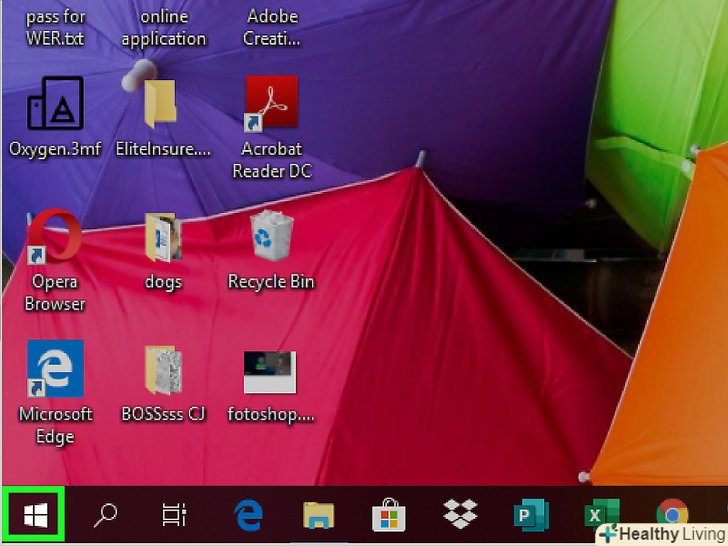The image size is (728, 546).
Task: Select the Microsoft Edge desktop shortcut
Action: click(55, 369)
